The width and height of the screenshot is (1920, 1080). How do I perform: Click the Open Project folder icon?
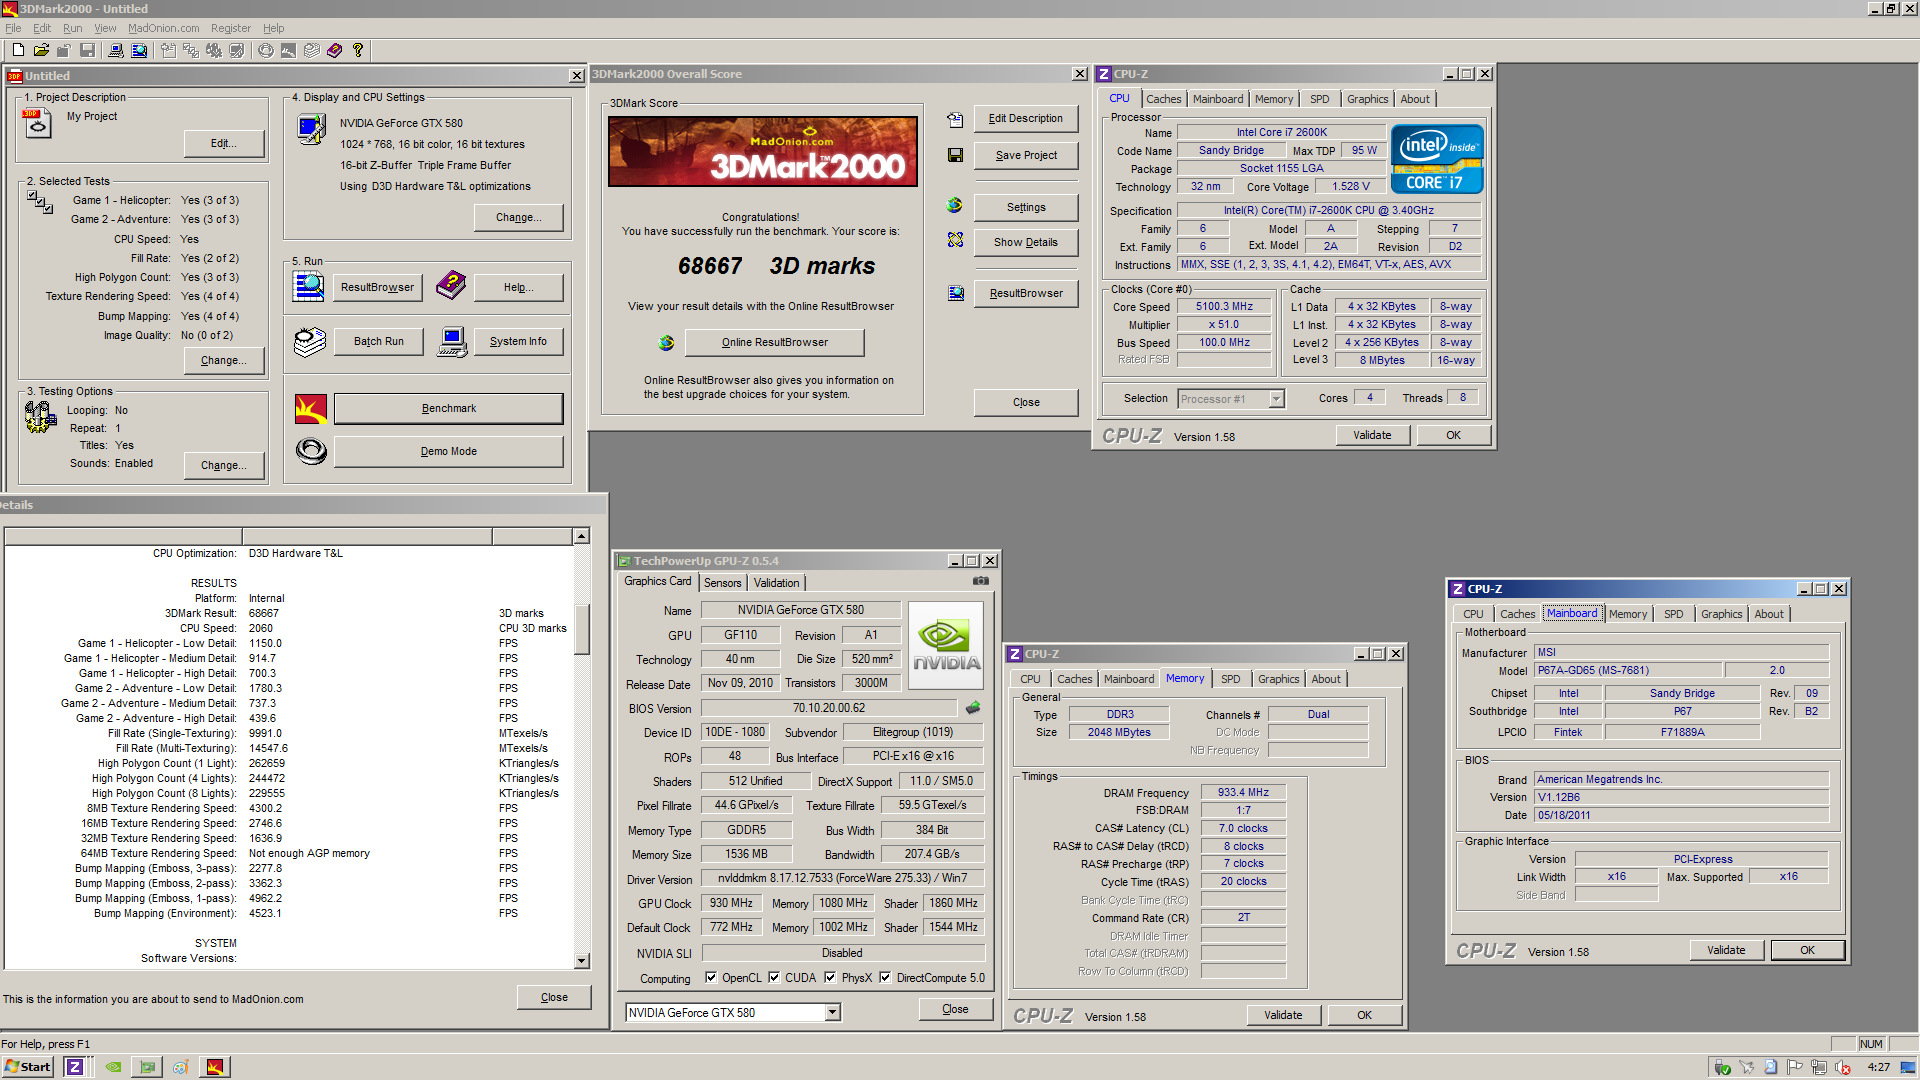point(41,50)
